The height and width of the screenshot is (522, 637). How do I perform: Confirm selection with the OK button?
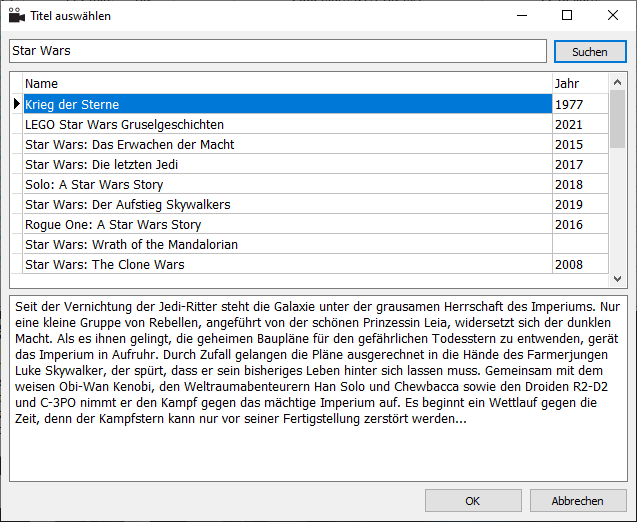(x=473, y=500)
